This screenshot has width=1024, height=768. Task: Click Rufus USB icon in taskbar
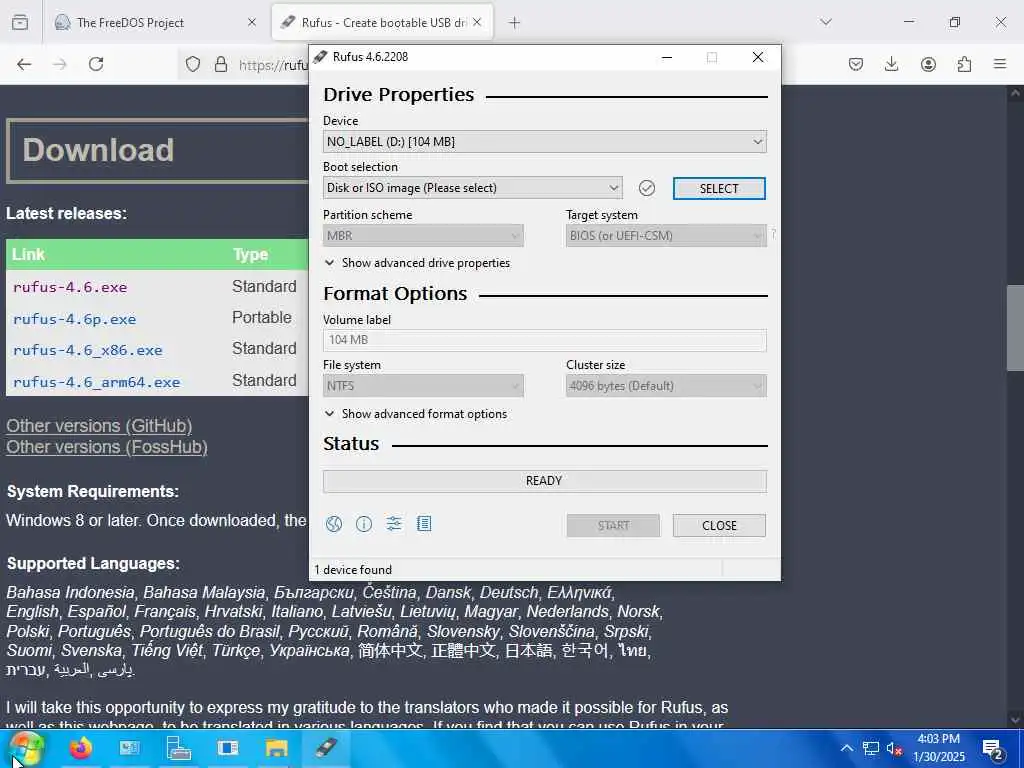(x=326, y=748)
